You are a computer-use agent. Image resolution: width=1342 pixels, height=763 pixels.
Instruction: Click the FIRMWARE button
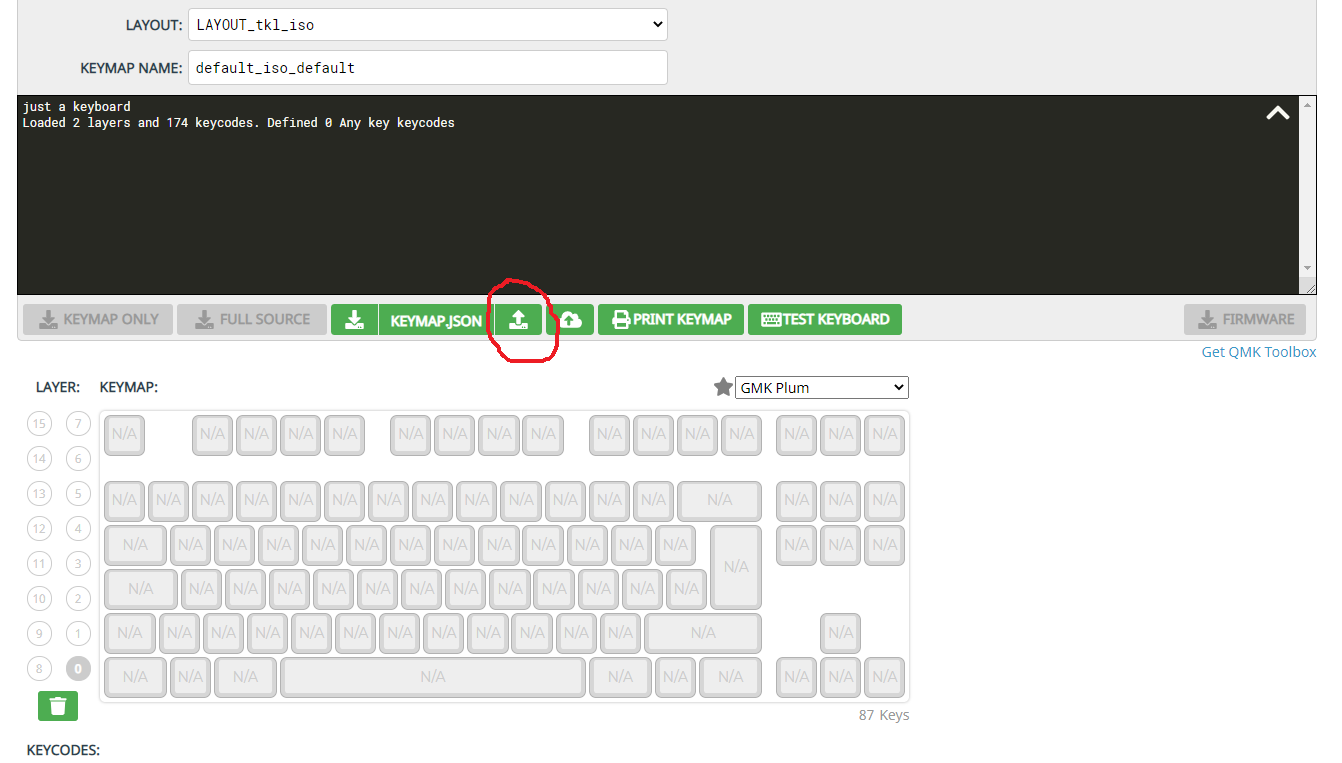coord(1245,320)
